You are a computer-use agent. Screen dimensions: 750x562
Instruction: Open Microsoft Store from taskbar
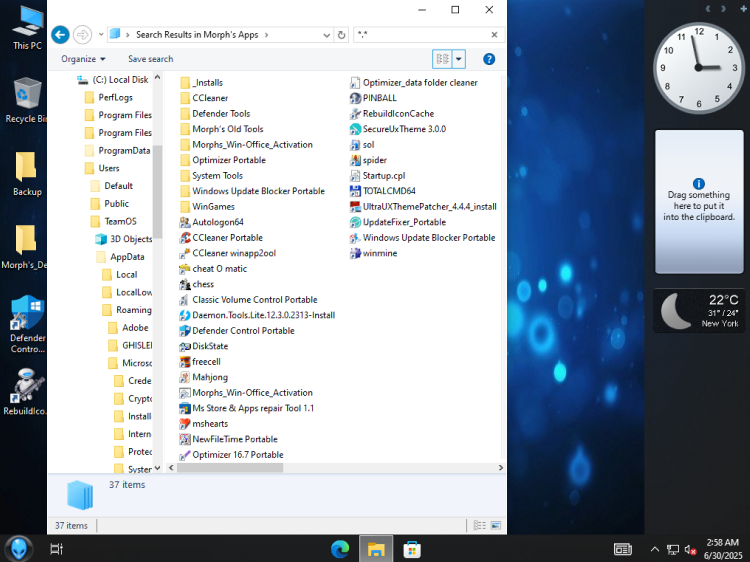(x=412, y=549)
